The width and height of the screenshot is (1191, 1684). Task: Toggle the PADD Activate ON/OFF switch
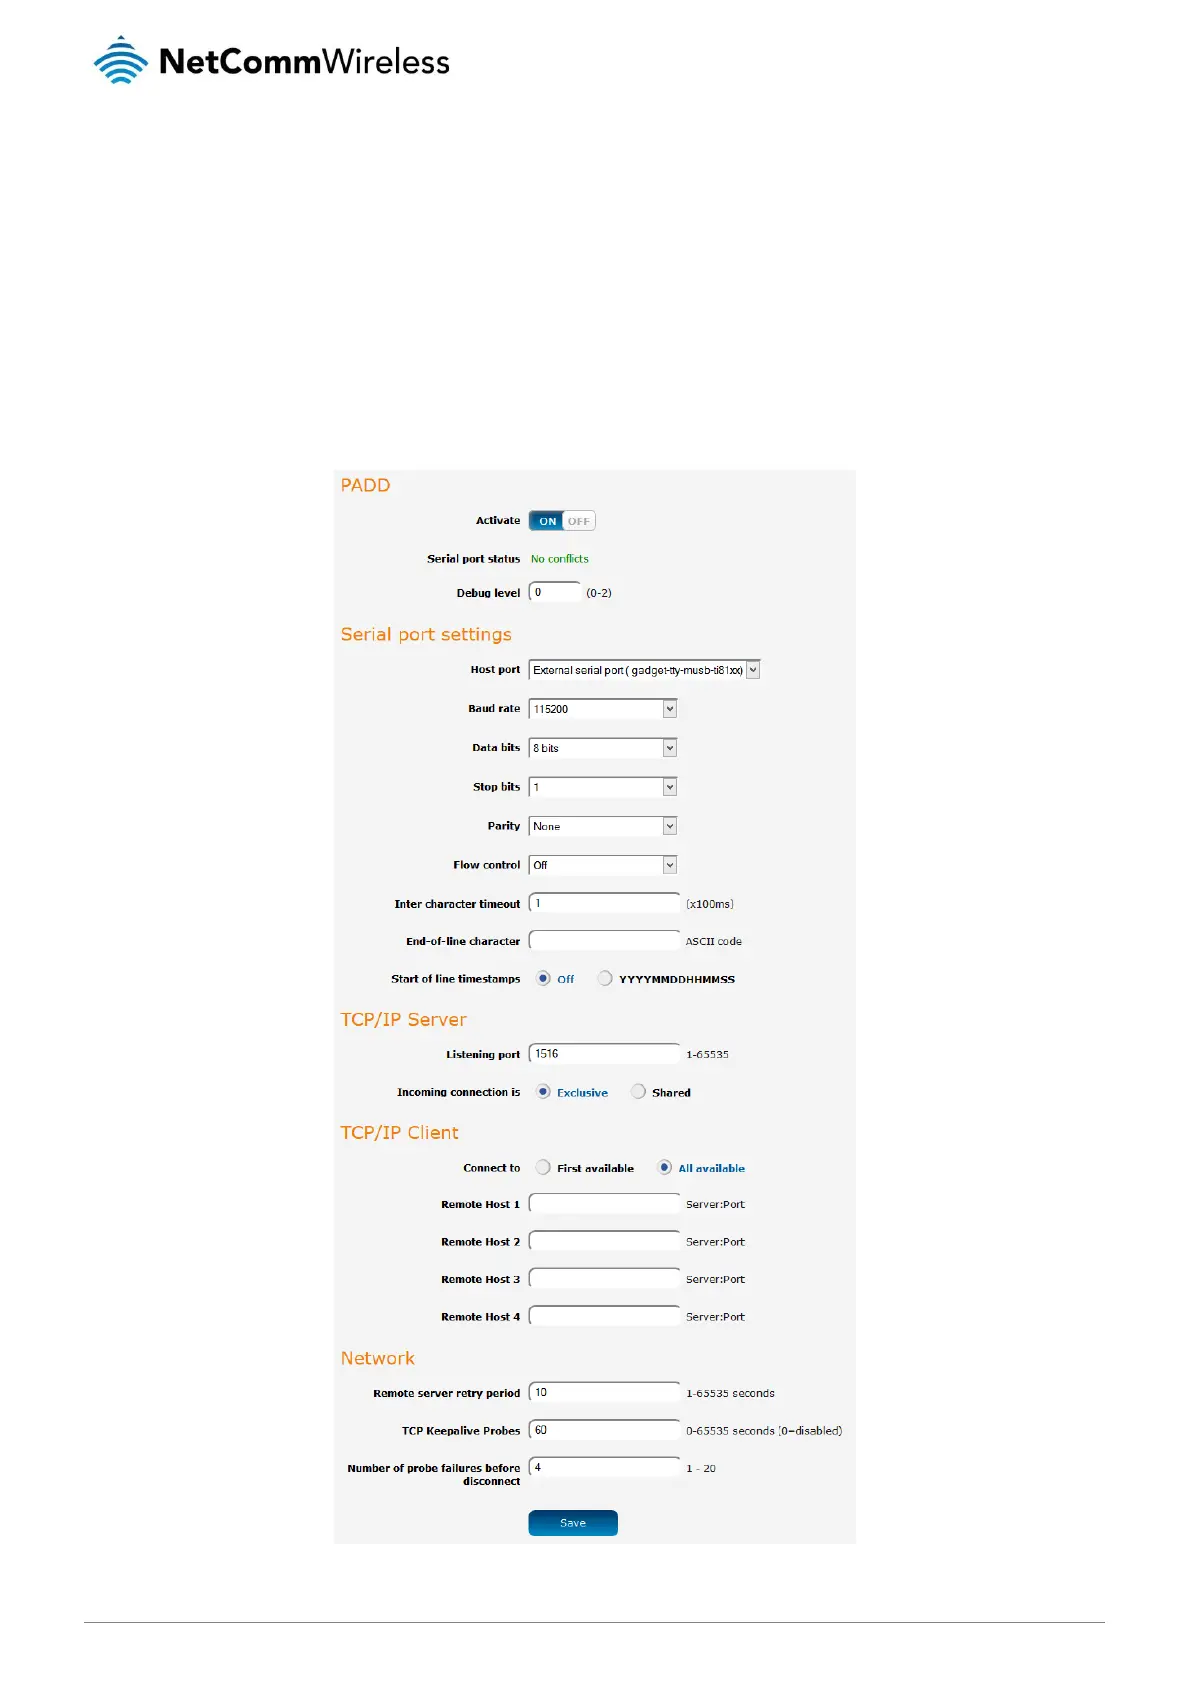[x=562, y=521]
